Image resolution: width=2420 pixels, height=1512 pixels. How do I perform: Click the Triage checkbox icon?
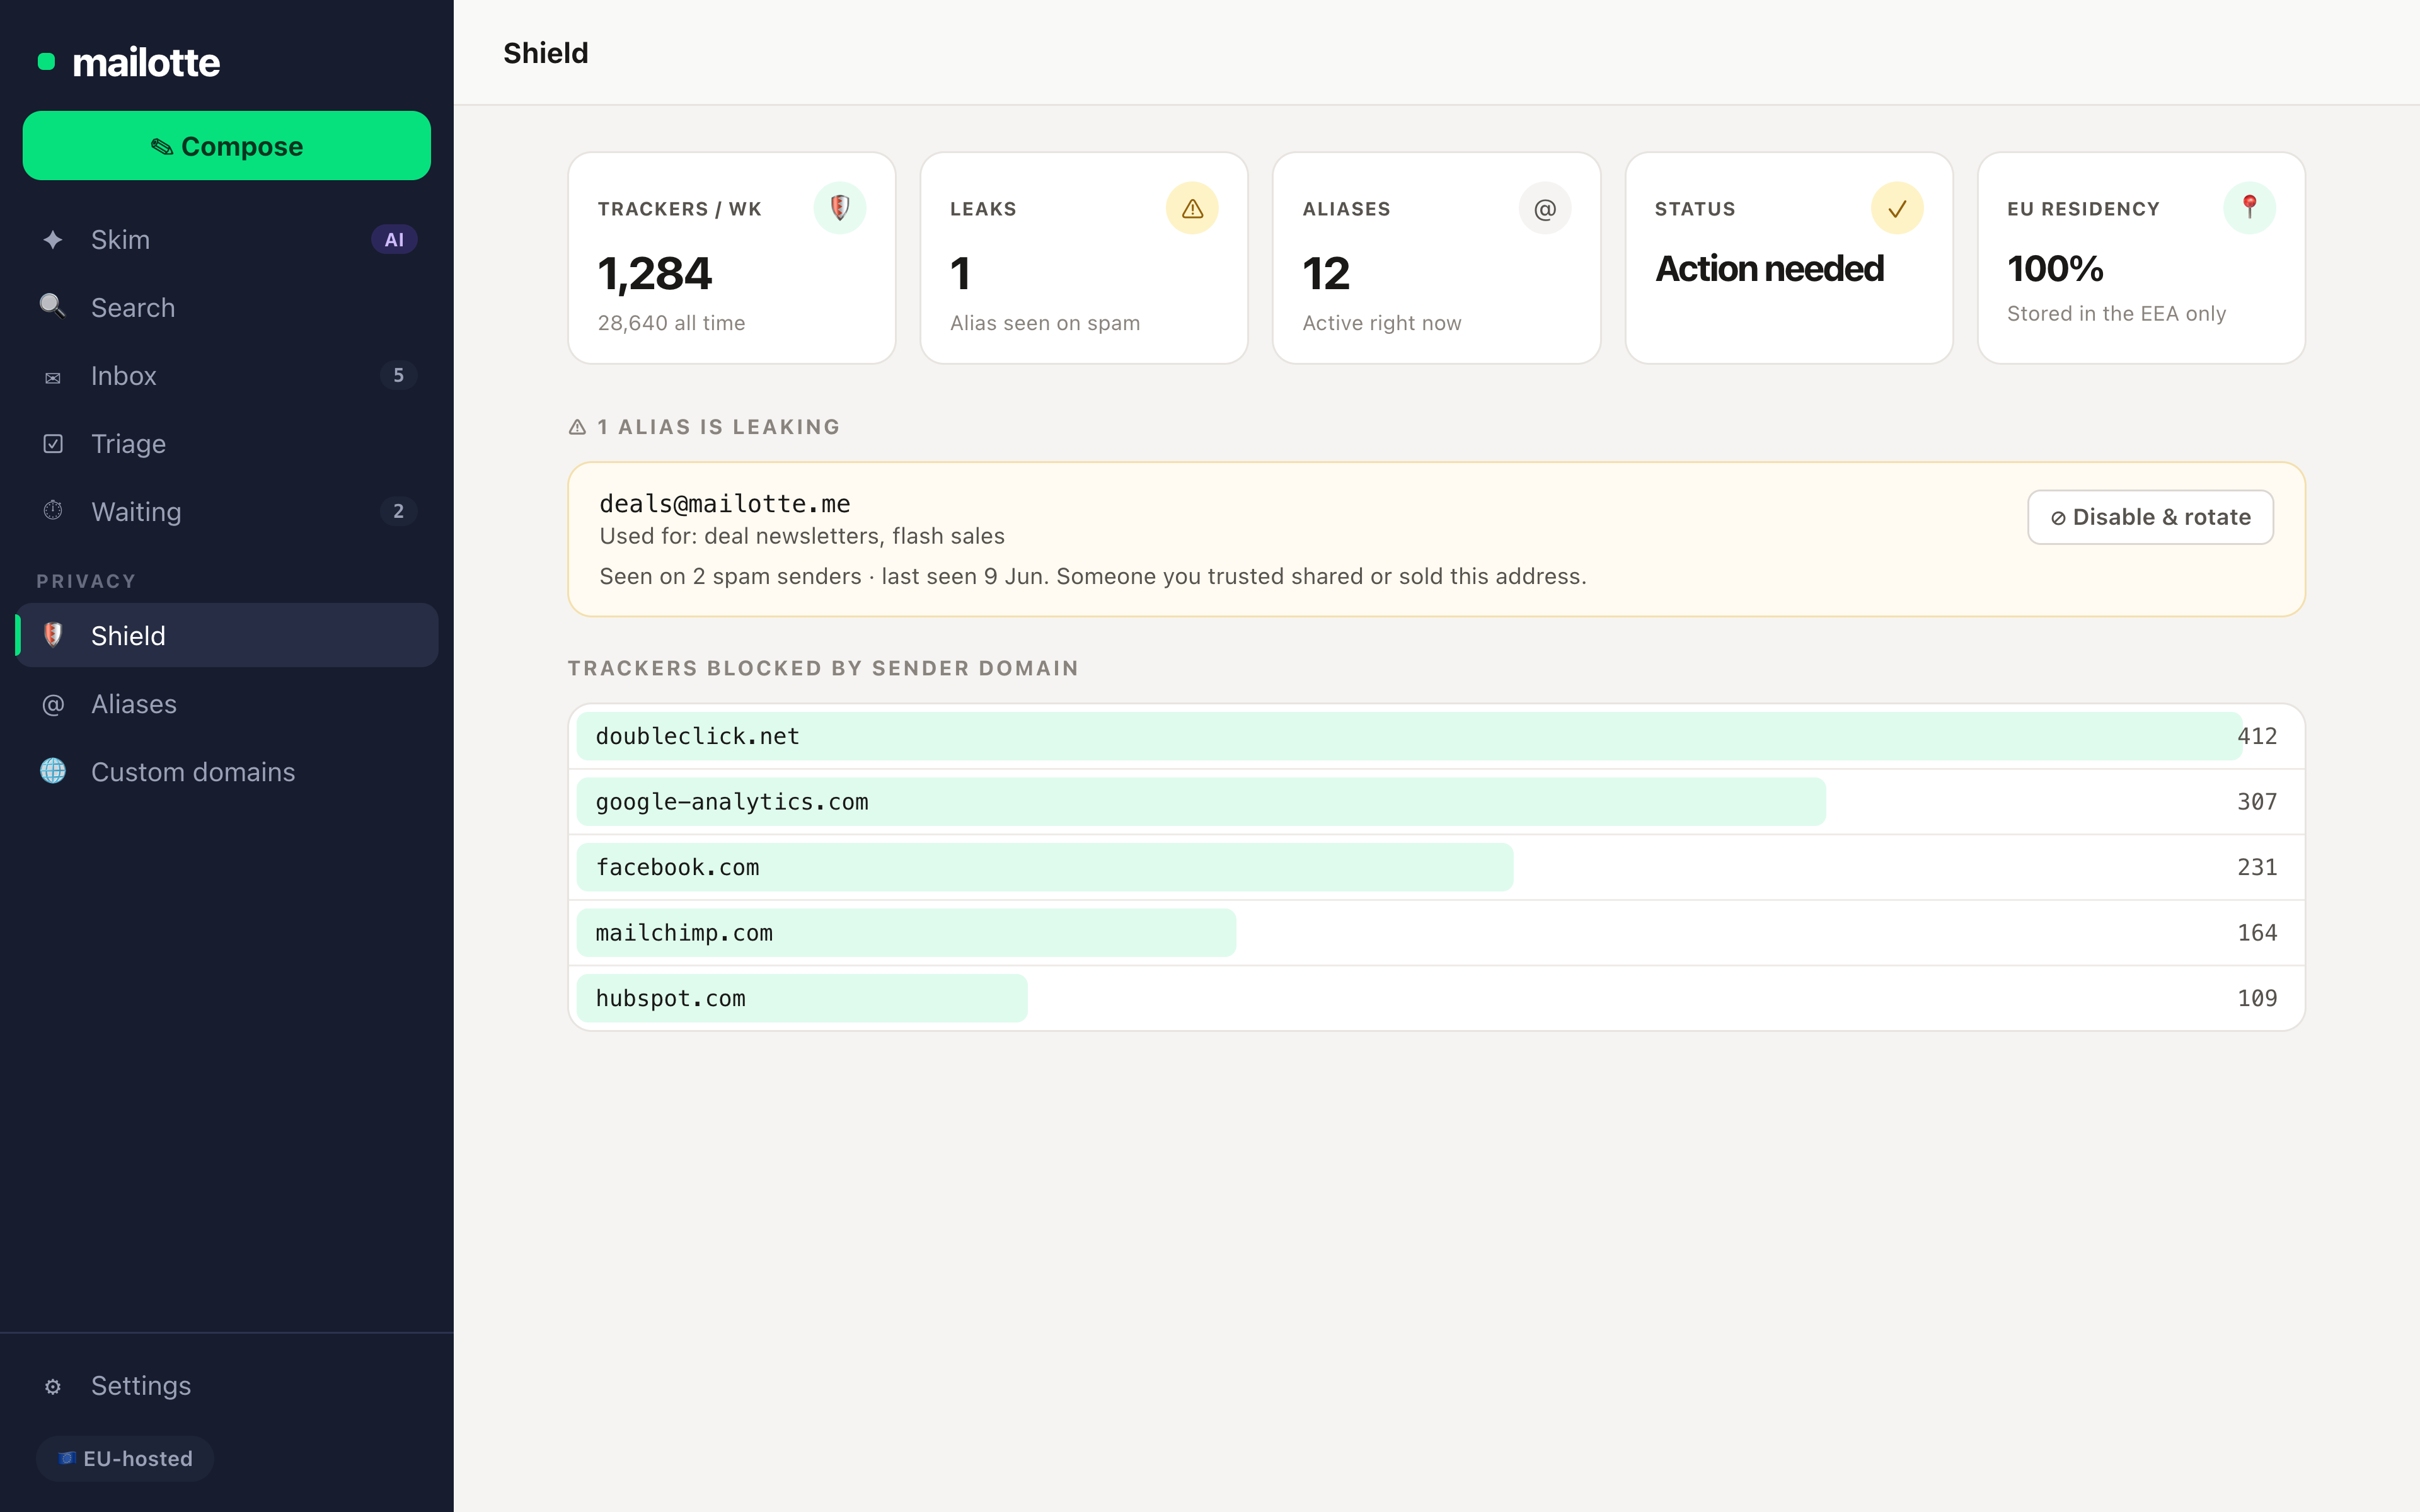53,444
